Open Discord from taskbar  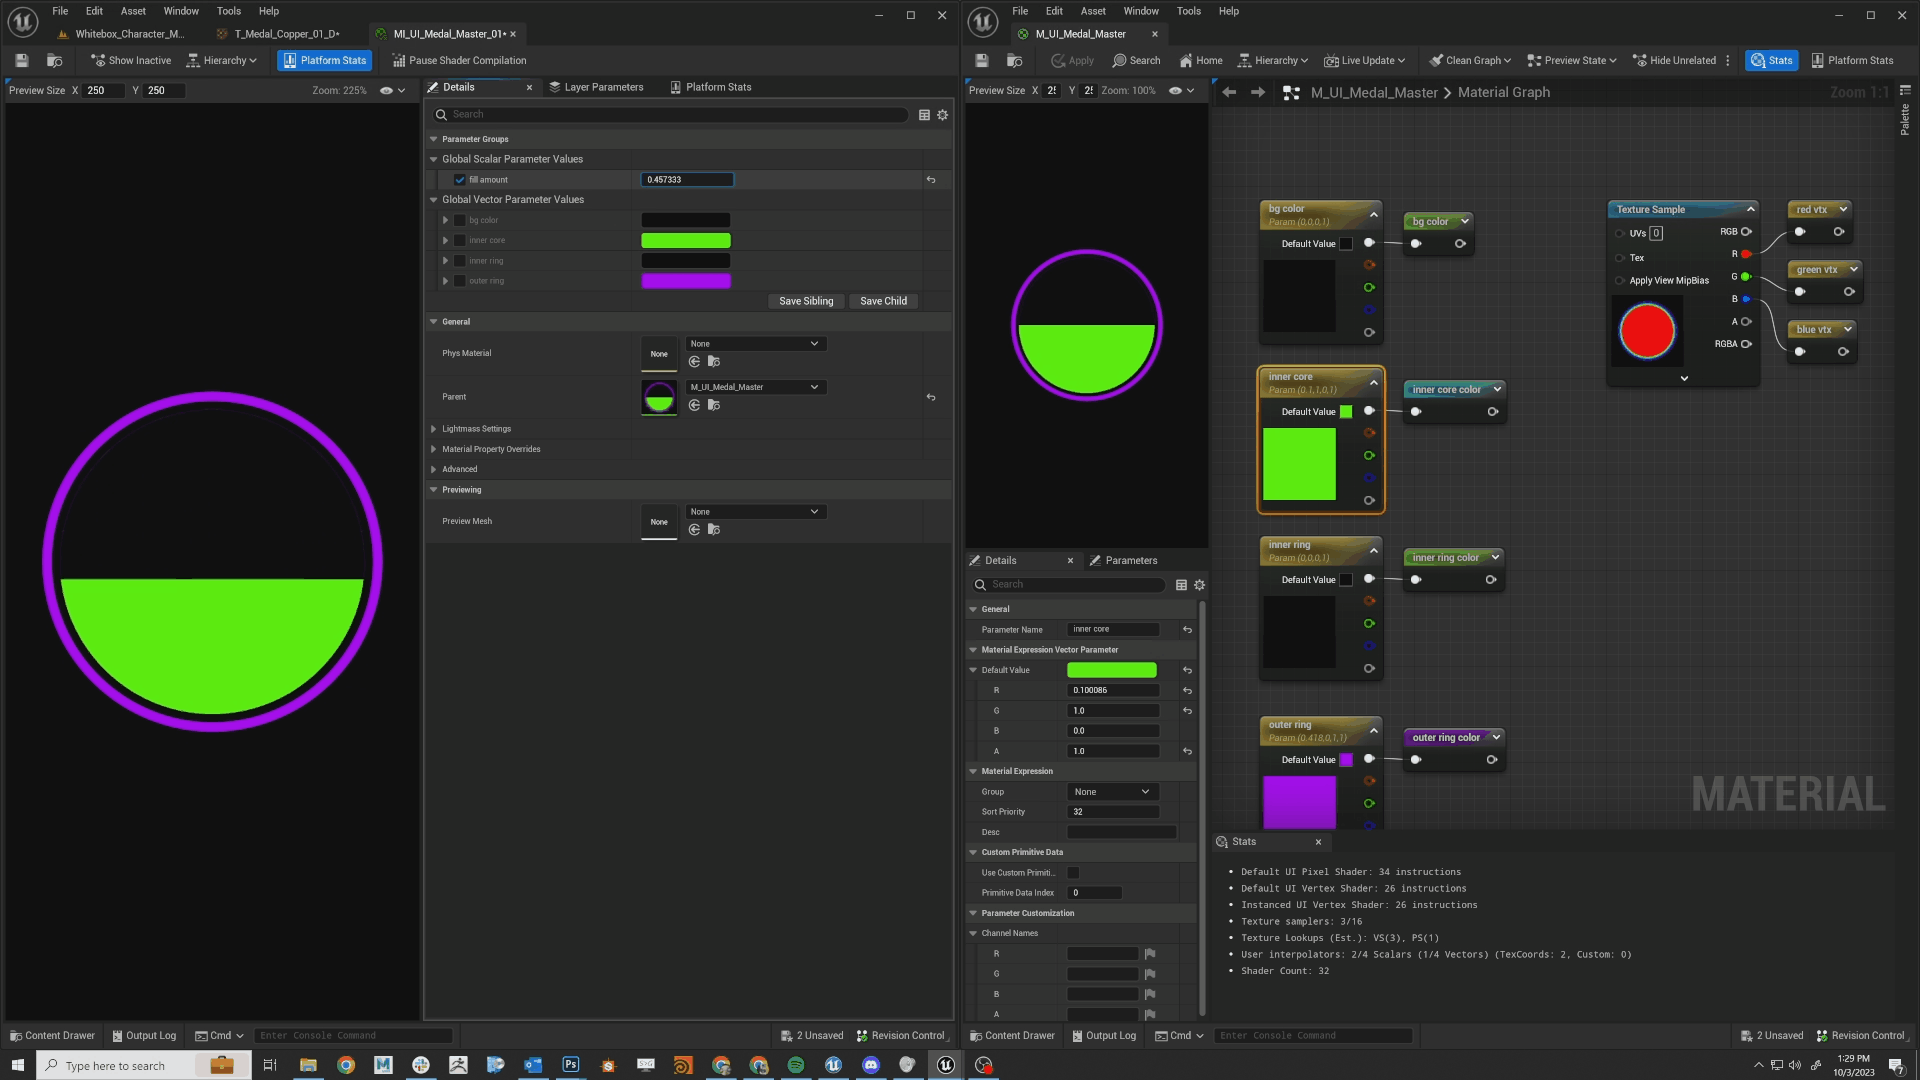pos(870,1065)
